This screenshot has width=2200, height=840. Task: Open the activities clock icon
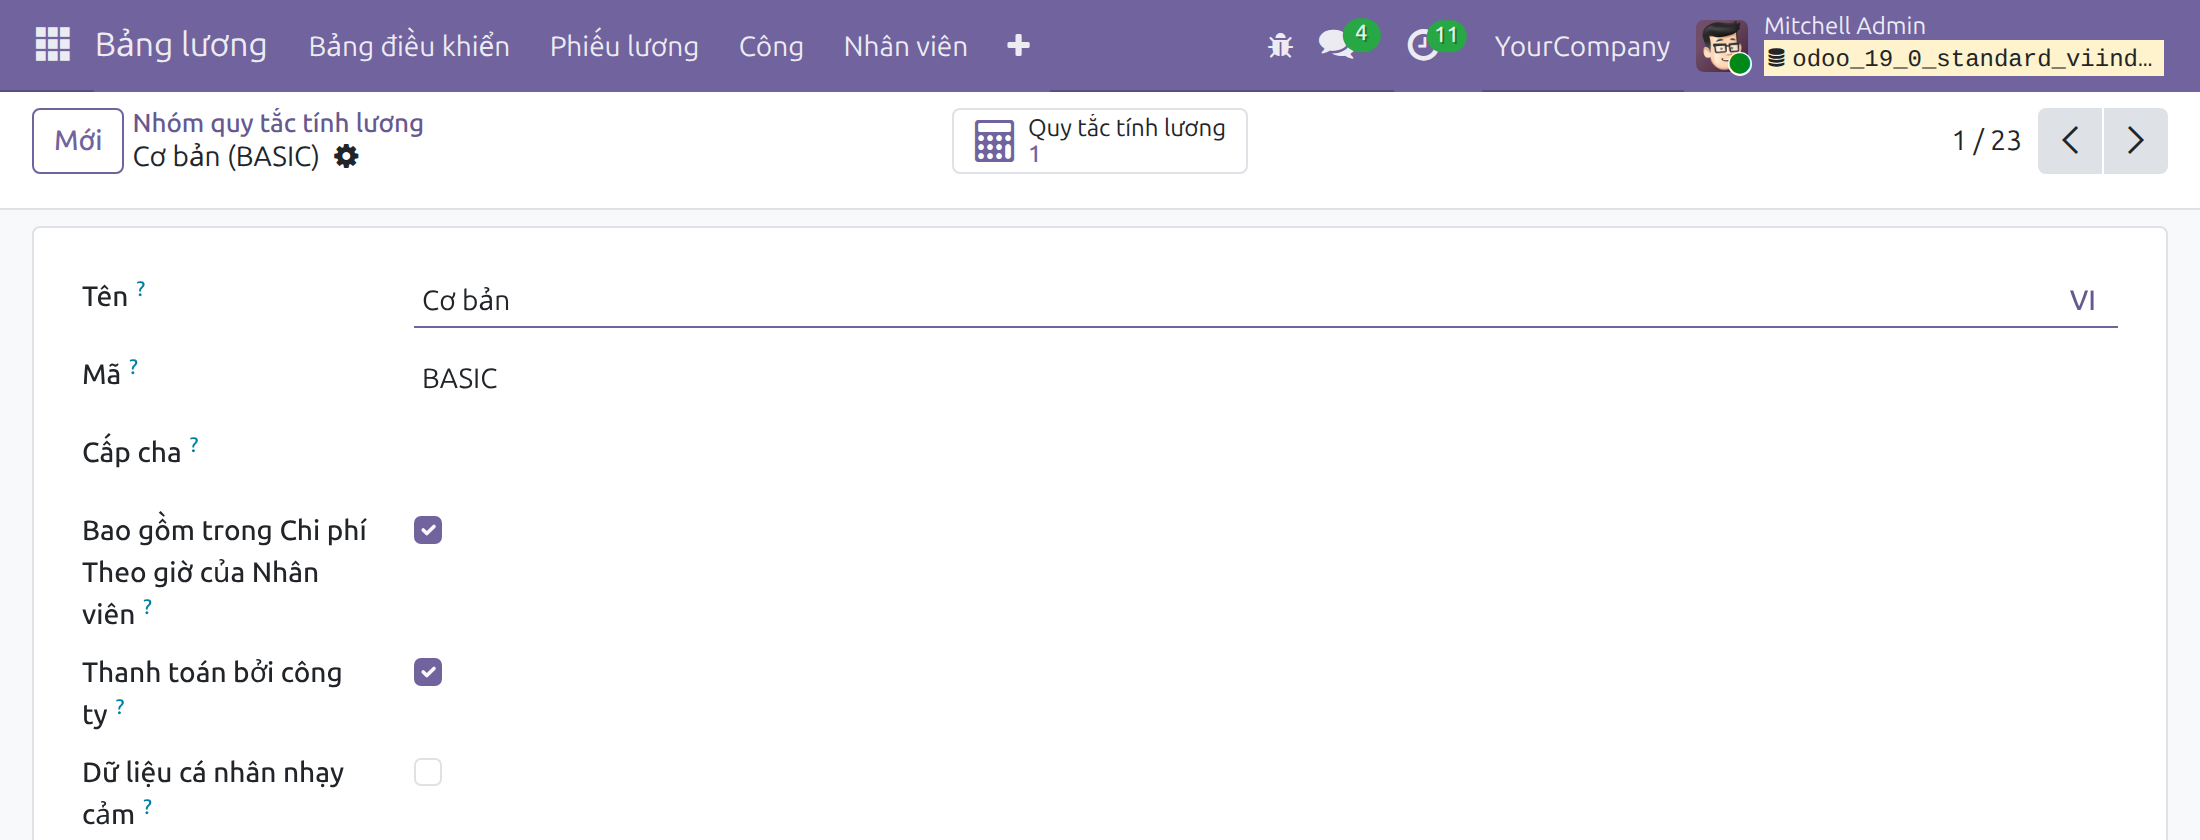(1422, 46)
